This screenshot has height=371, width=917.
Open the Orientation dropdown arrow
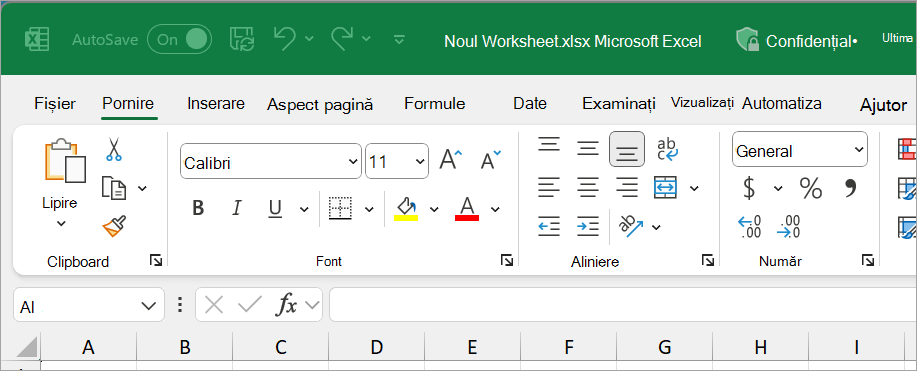(x=656, y=227)
